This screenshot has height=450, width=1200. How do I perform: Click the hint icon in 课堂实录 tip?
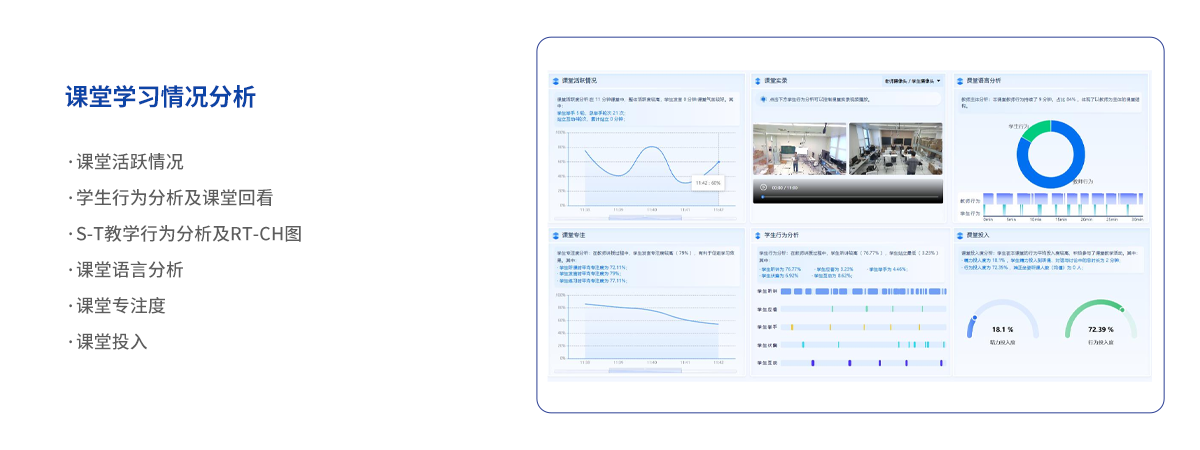pyautogui.click(x=763, y=100)
